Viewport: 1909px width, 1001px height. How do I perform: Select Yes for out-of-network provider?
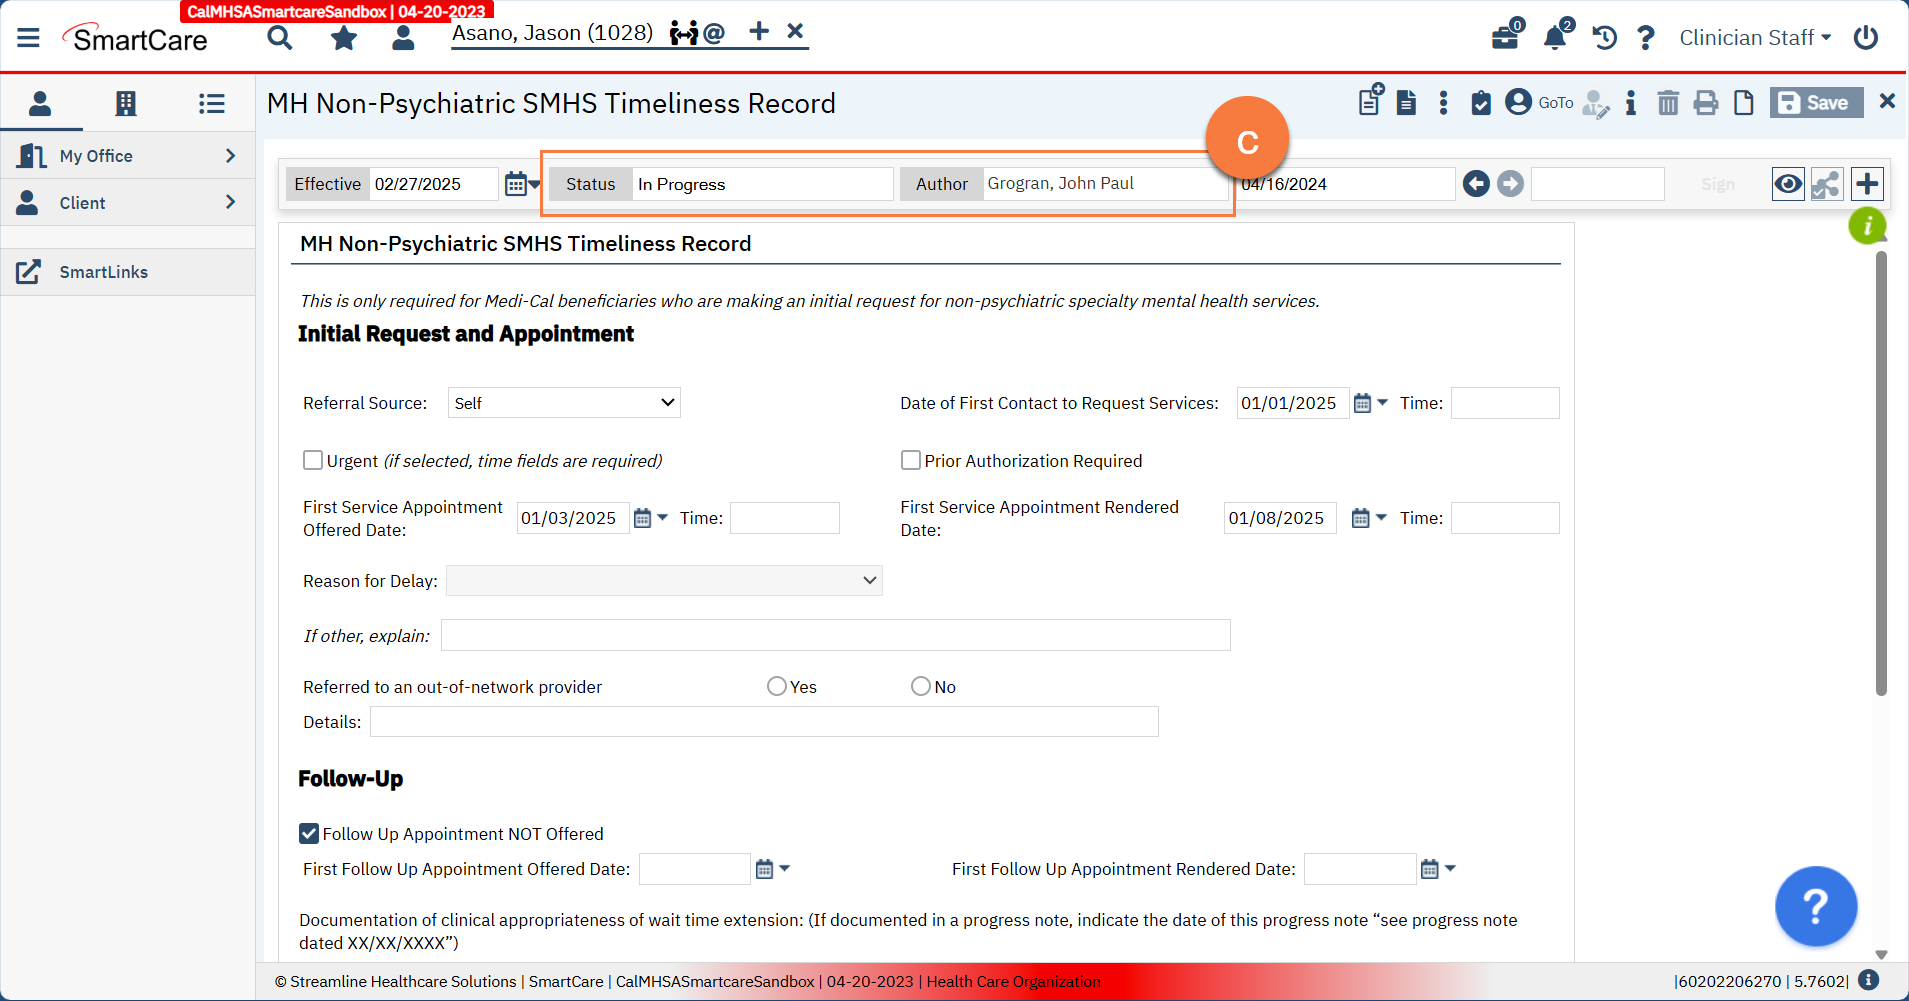click(x=777, y=686)
